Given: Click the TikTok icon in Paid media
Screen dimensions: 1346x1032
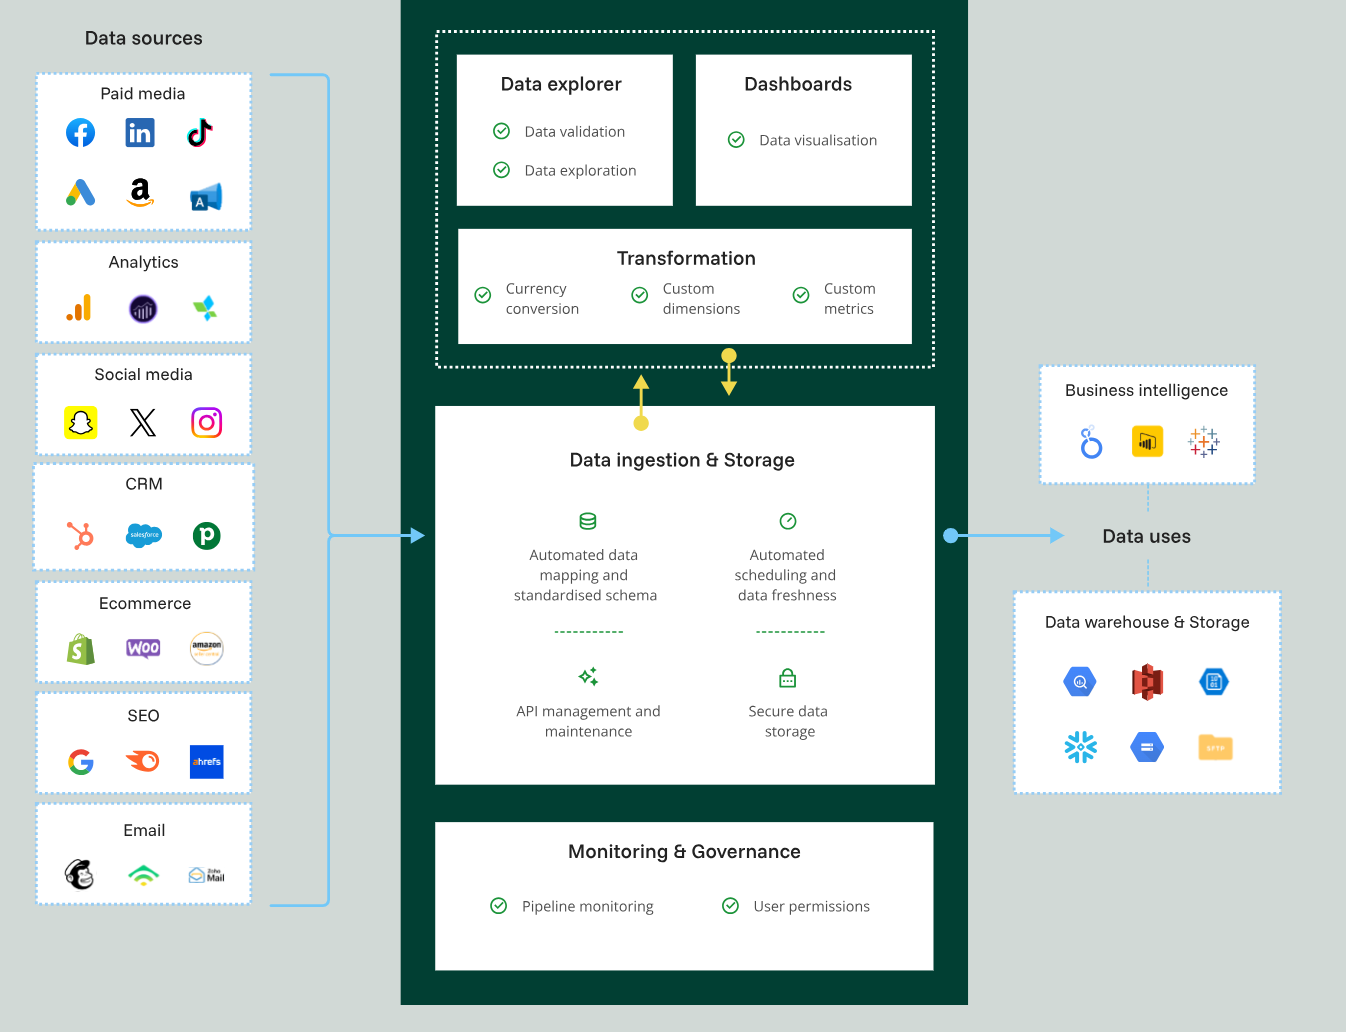Looking at the screenshot, I should (x=199, y=132).
